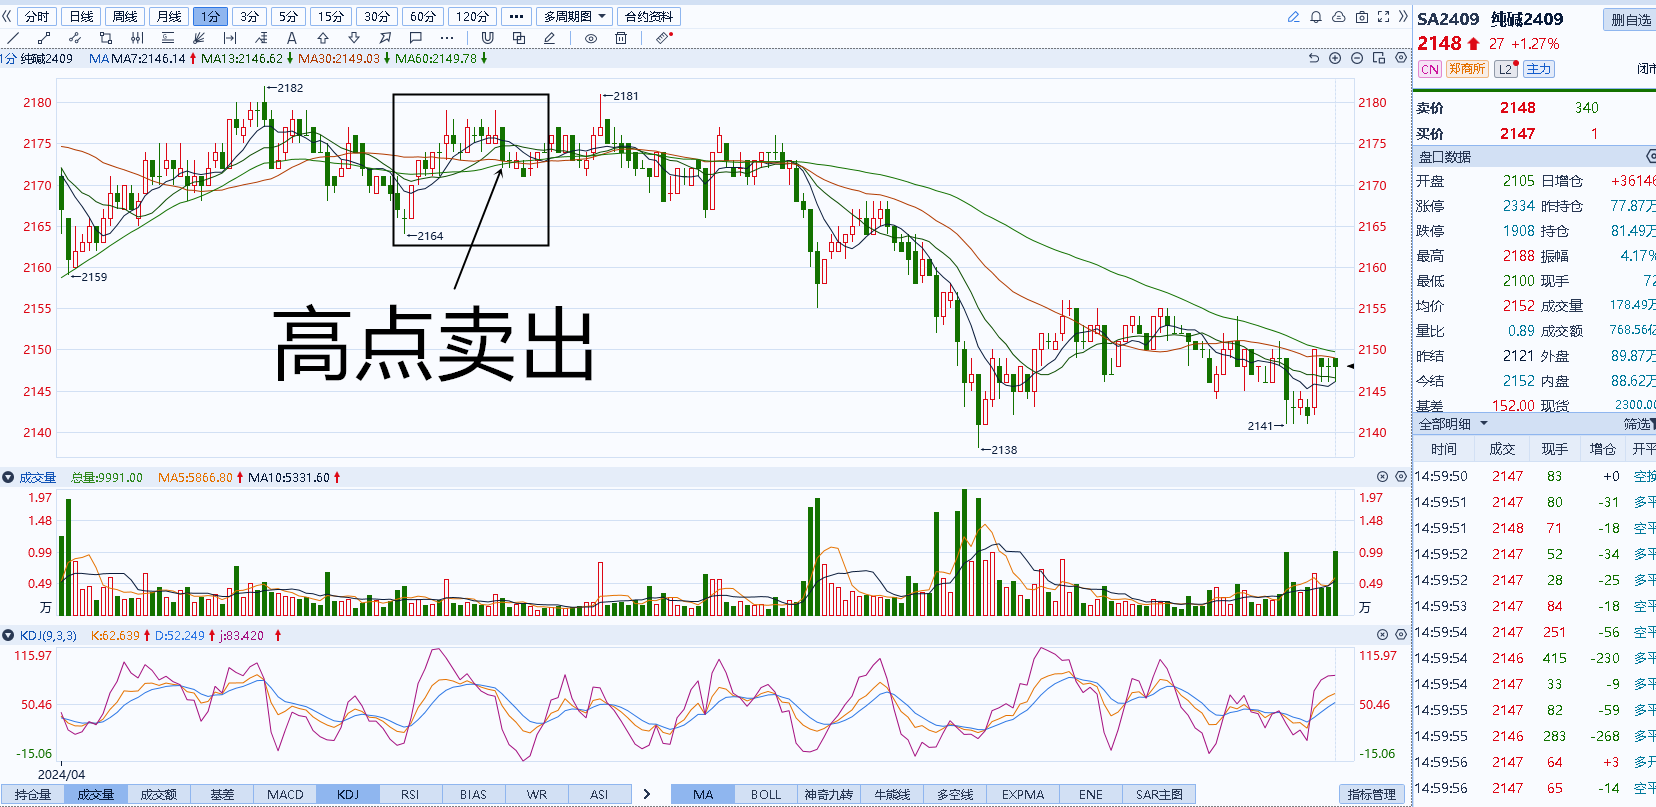Toggle the L2 level-two data badge

click(x=1505, y=69)
